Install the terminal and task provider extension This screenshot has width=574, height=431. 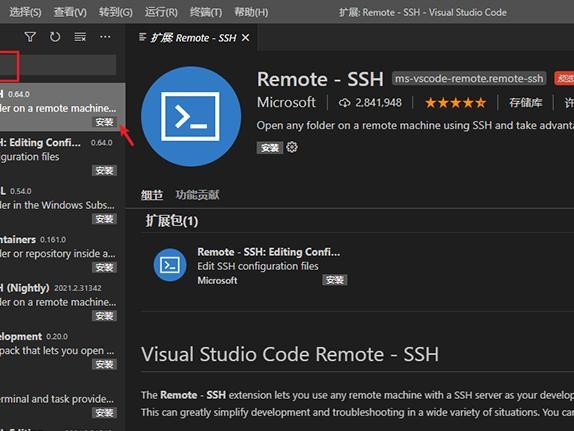click(x=104, y=413)
